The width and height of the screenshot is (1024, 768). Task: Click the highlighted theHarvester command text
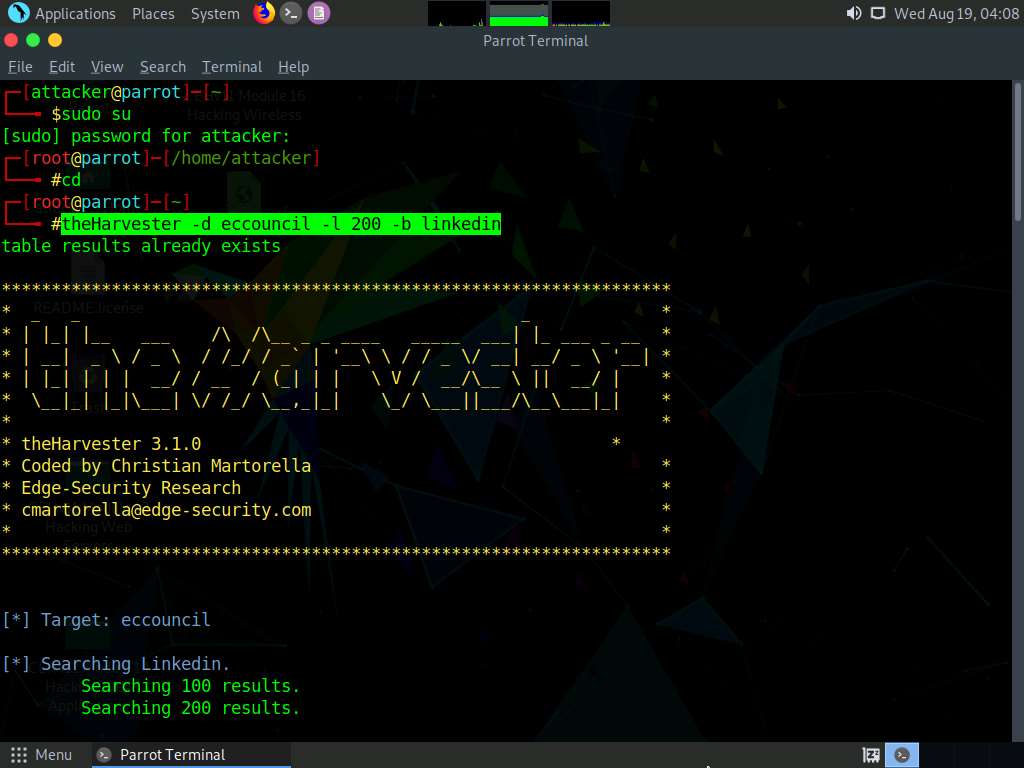[281, 224]
